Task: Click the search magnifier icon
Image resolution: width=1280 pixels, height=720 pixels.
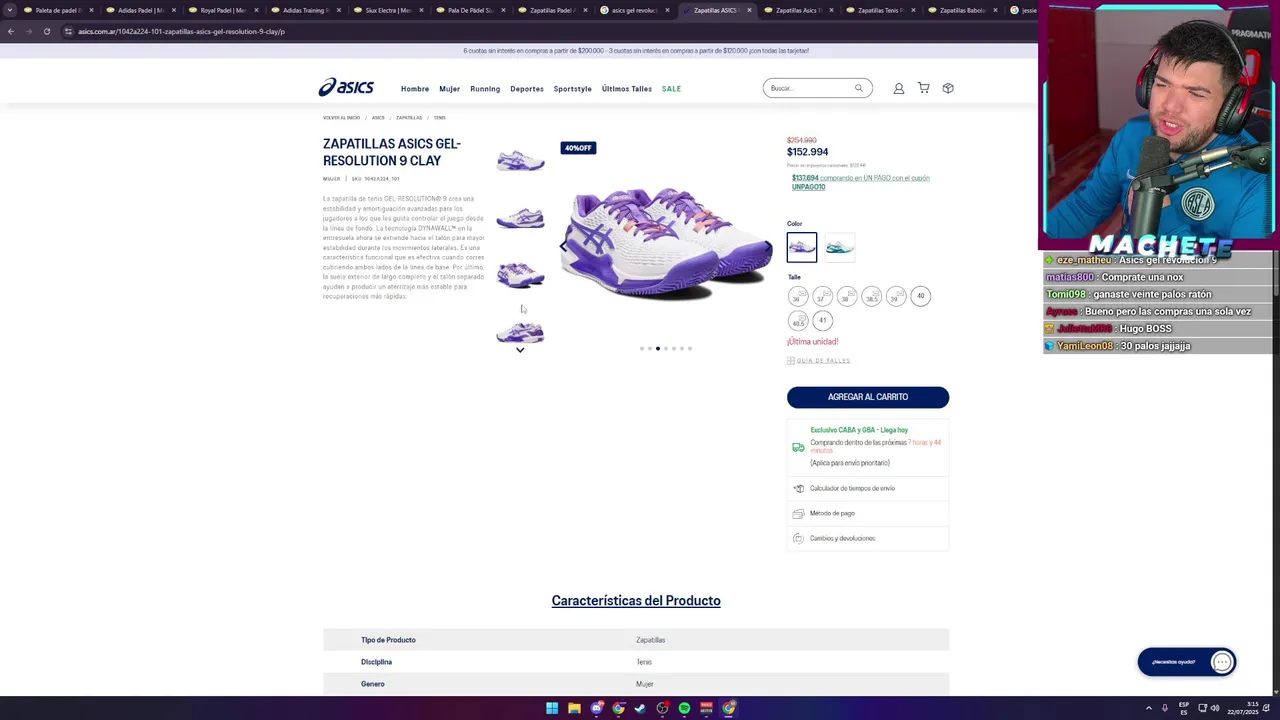Action: pyautogui.click(x=858, y=88)
